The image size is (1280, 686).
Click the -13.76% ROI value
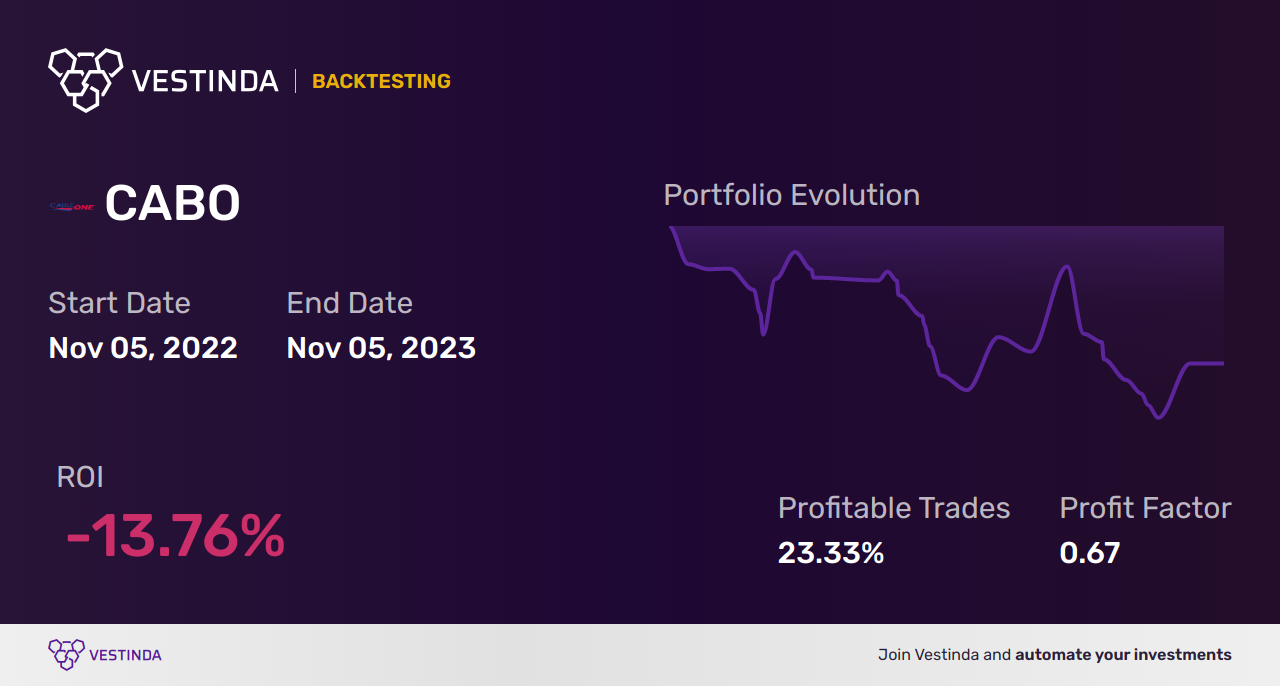pos(175,537)
